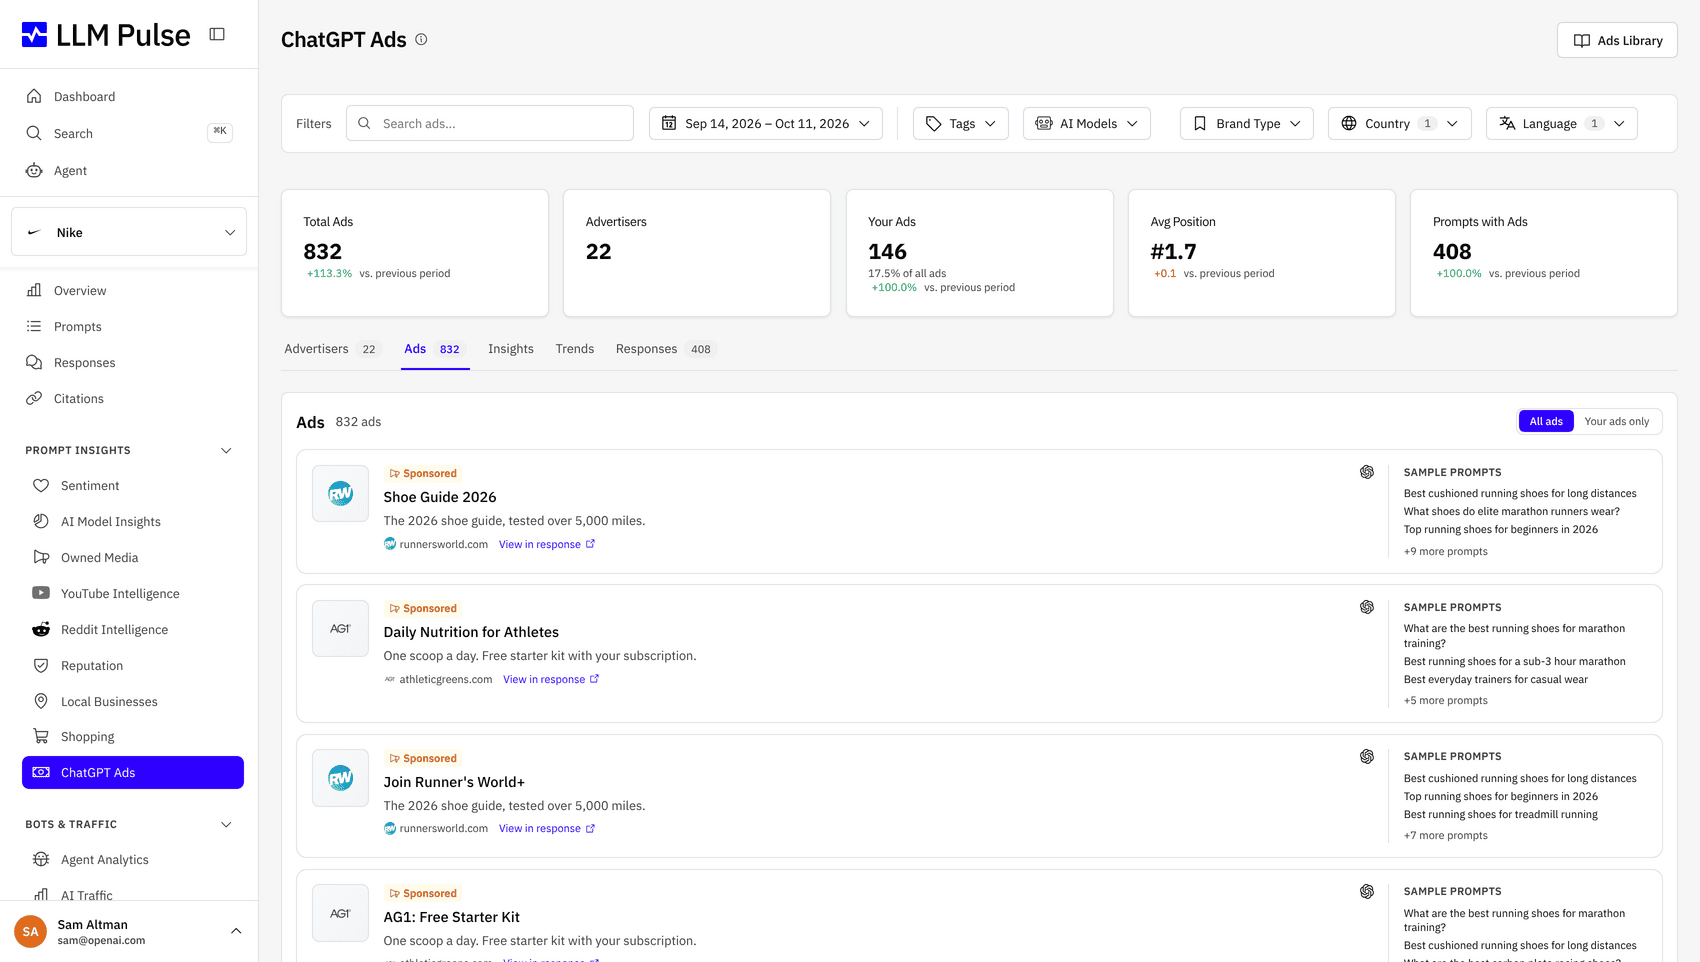The width and height of the screenshot is (1700, 962).
Task: Switch to Your ads only
Action: [1617, 422]
